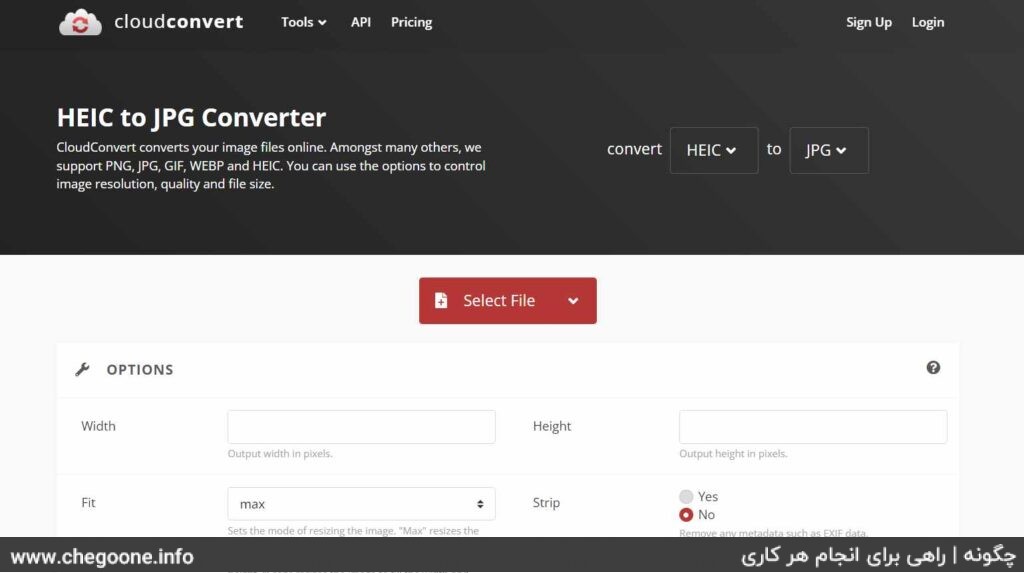Click the CloudConvert cloud logo icon
Viewport: 1024px width, 573px height.
[x=80, y=22]
